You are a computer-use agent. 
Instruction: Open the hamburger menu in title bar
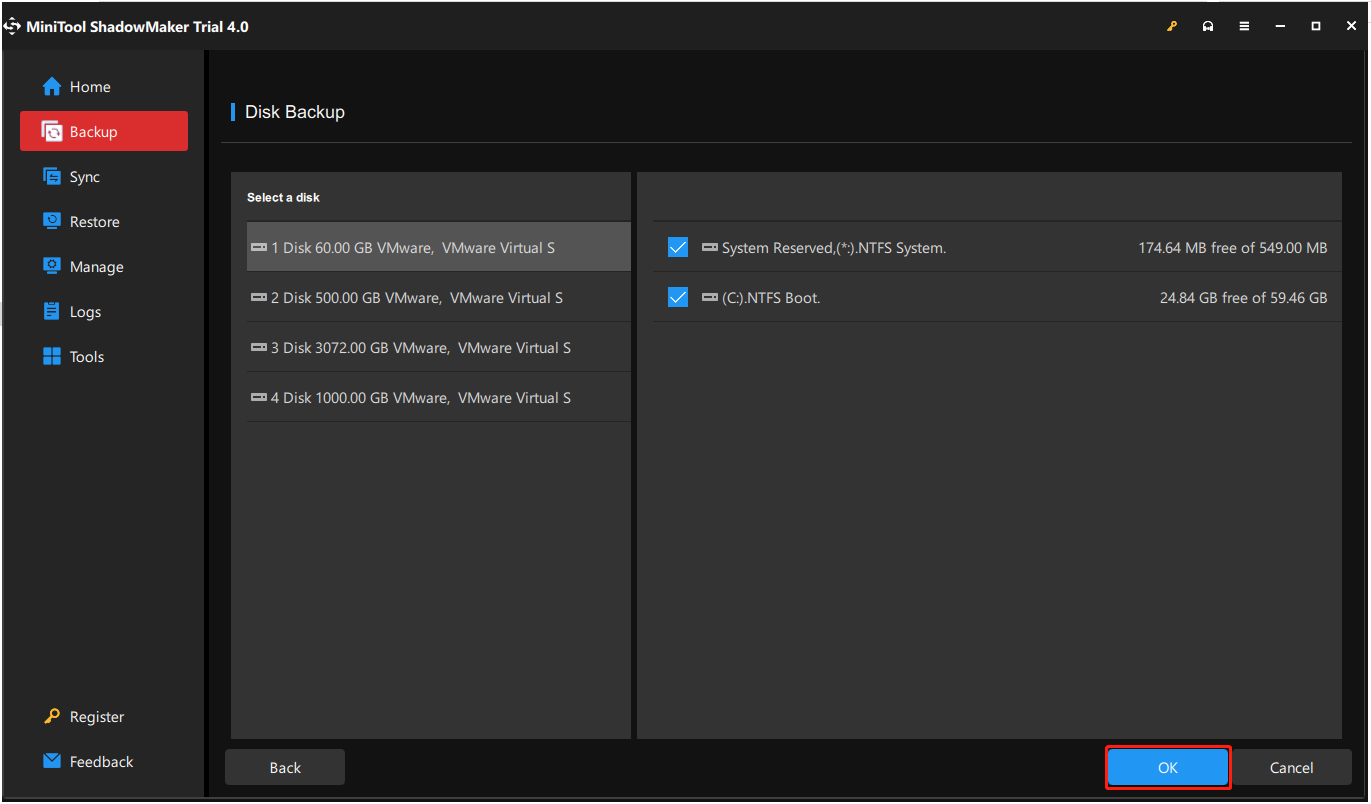(1244, 27)
